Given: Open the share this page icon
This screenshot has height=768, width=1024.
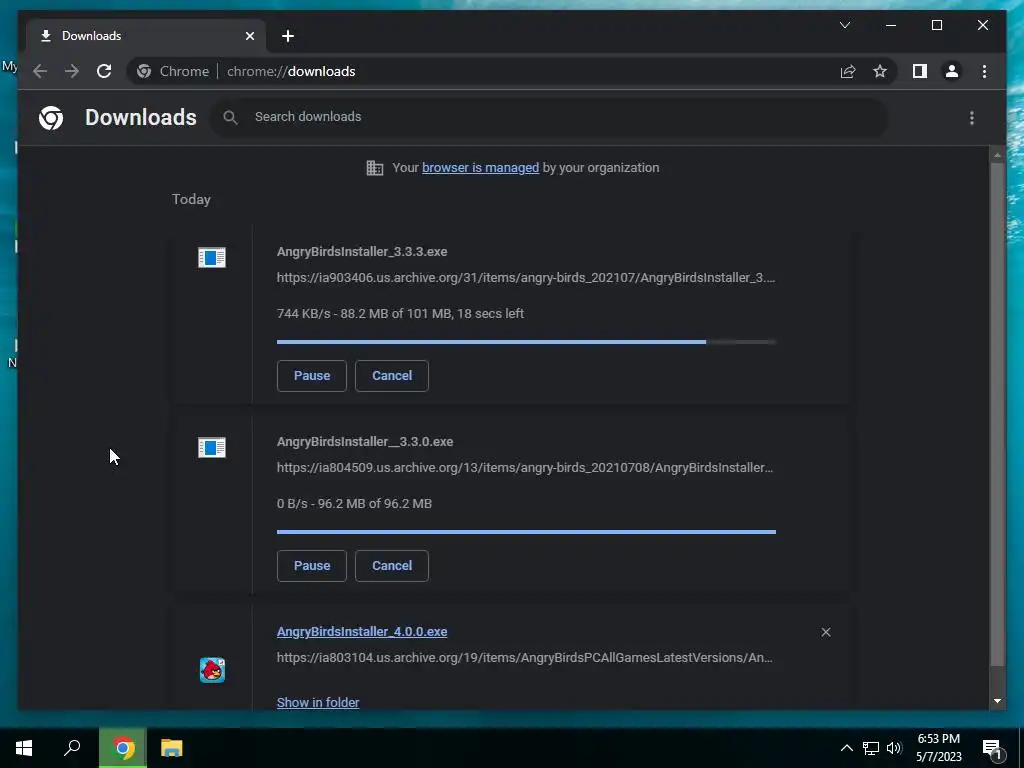Looking at the screenshot, I should point(848,71).
